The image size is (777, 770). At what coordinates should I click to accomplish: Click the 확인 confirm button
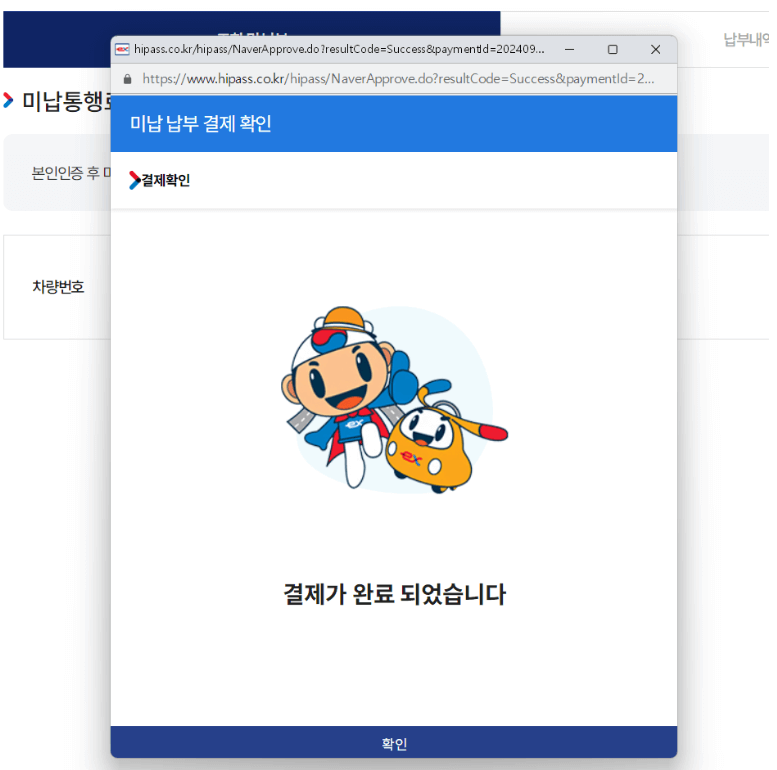point(393,742)
